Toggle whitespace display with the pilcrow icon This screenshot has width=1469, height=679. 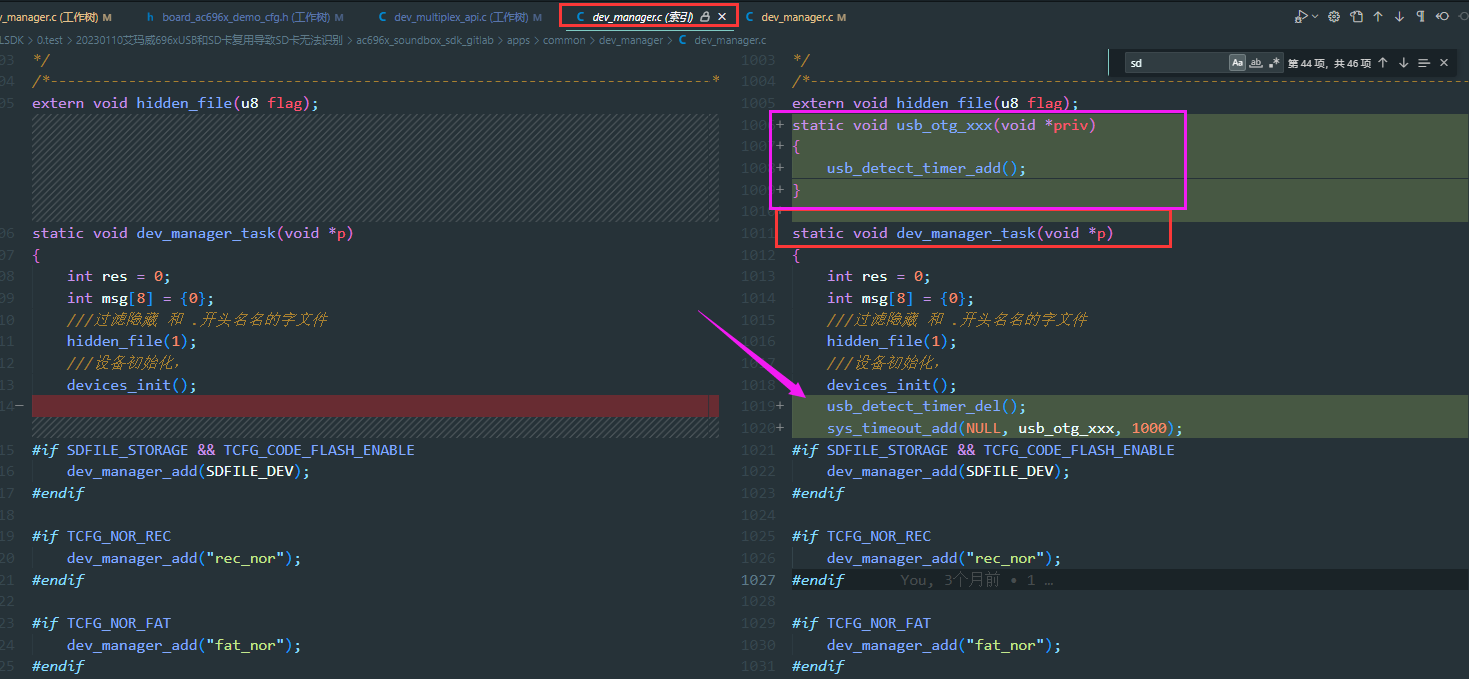tap(1420, 16)
